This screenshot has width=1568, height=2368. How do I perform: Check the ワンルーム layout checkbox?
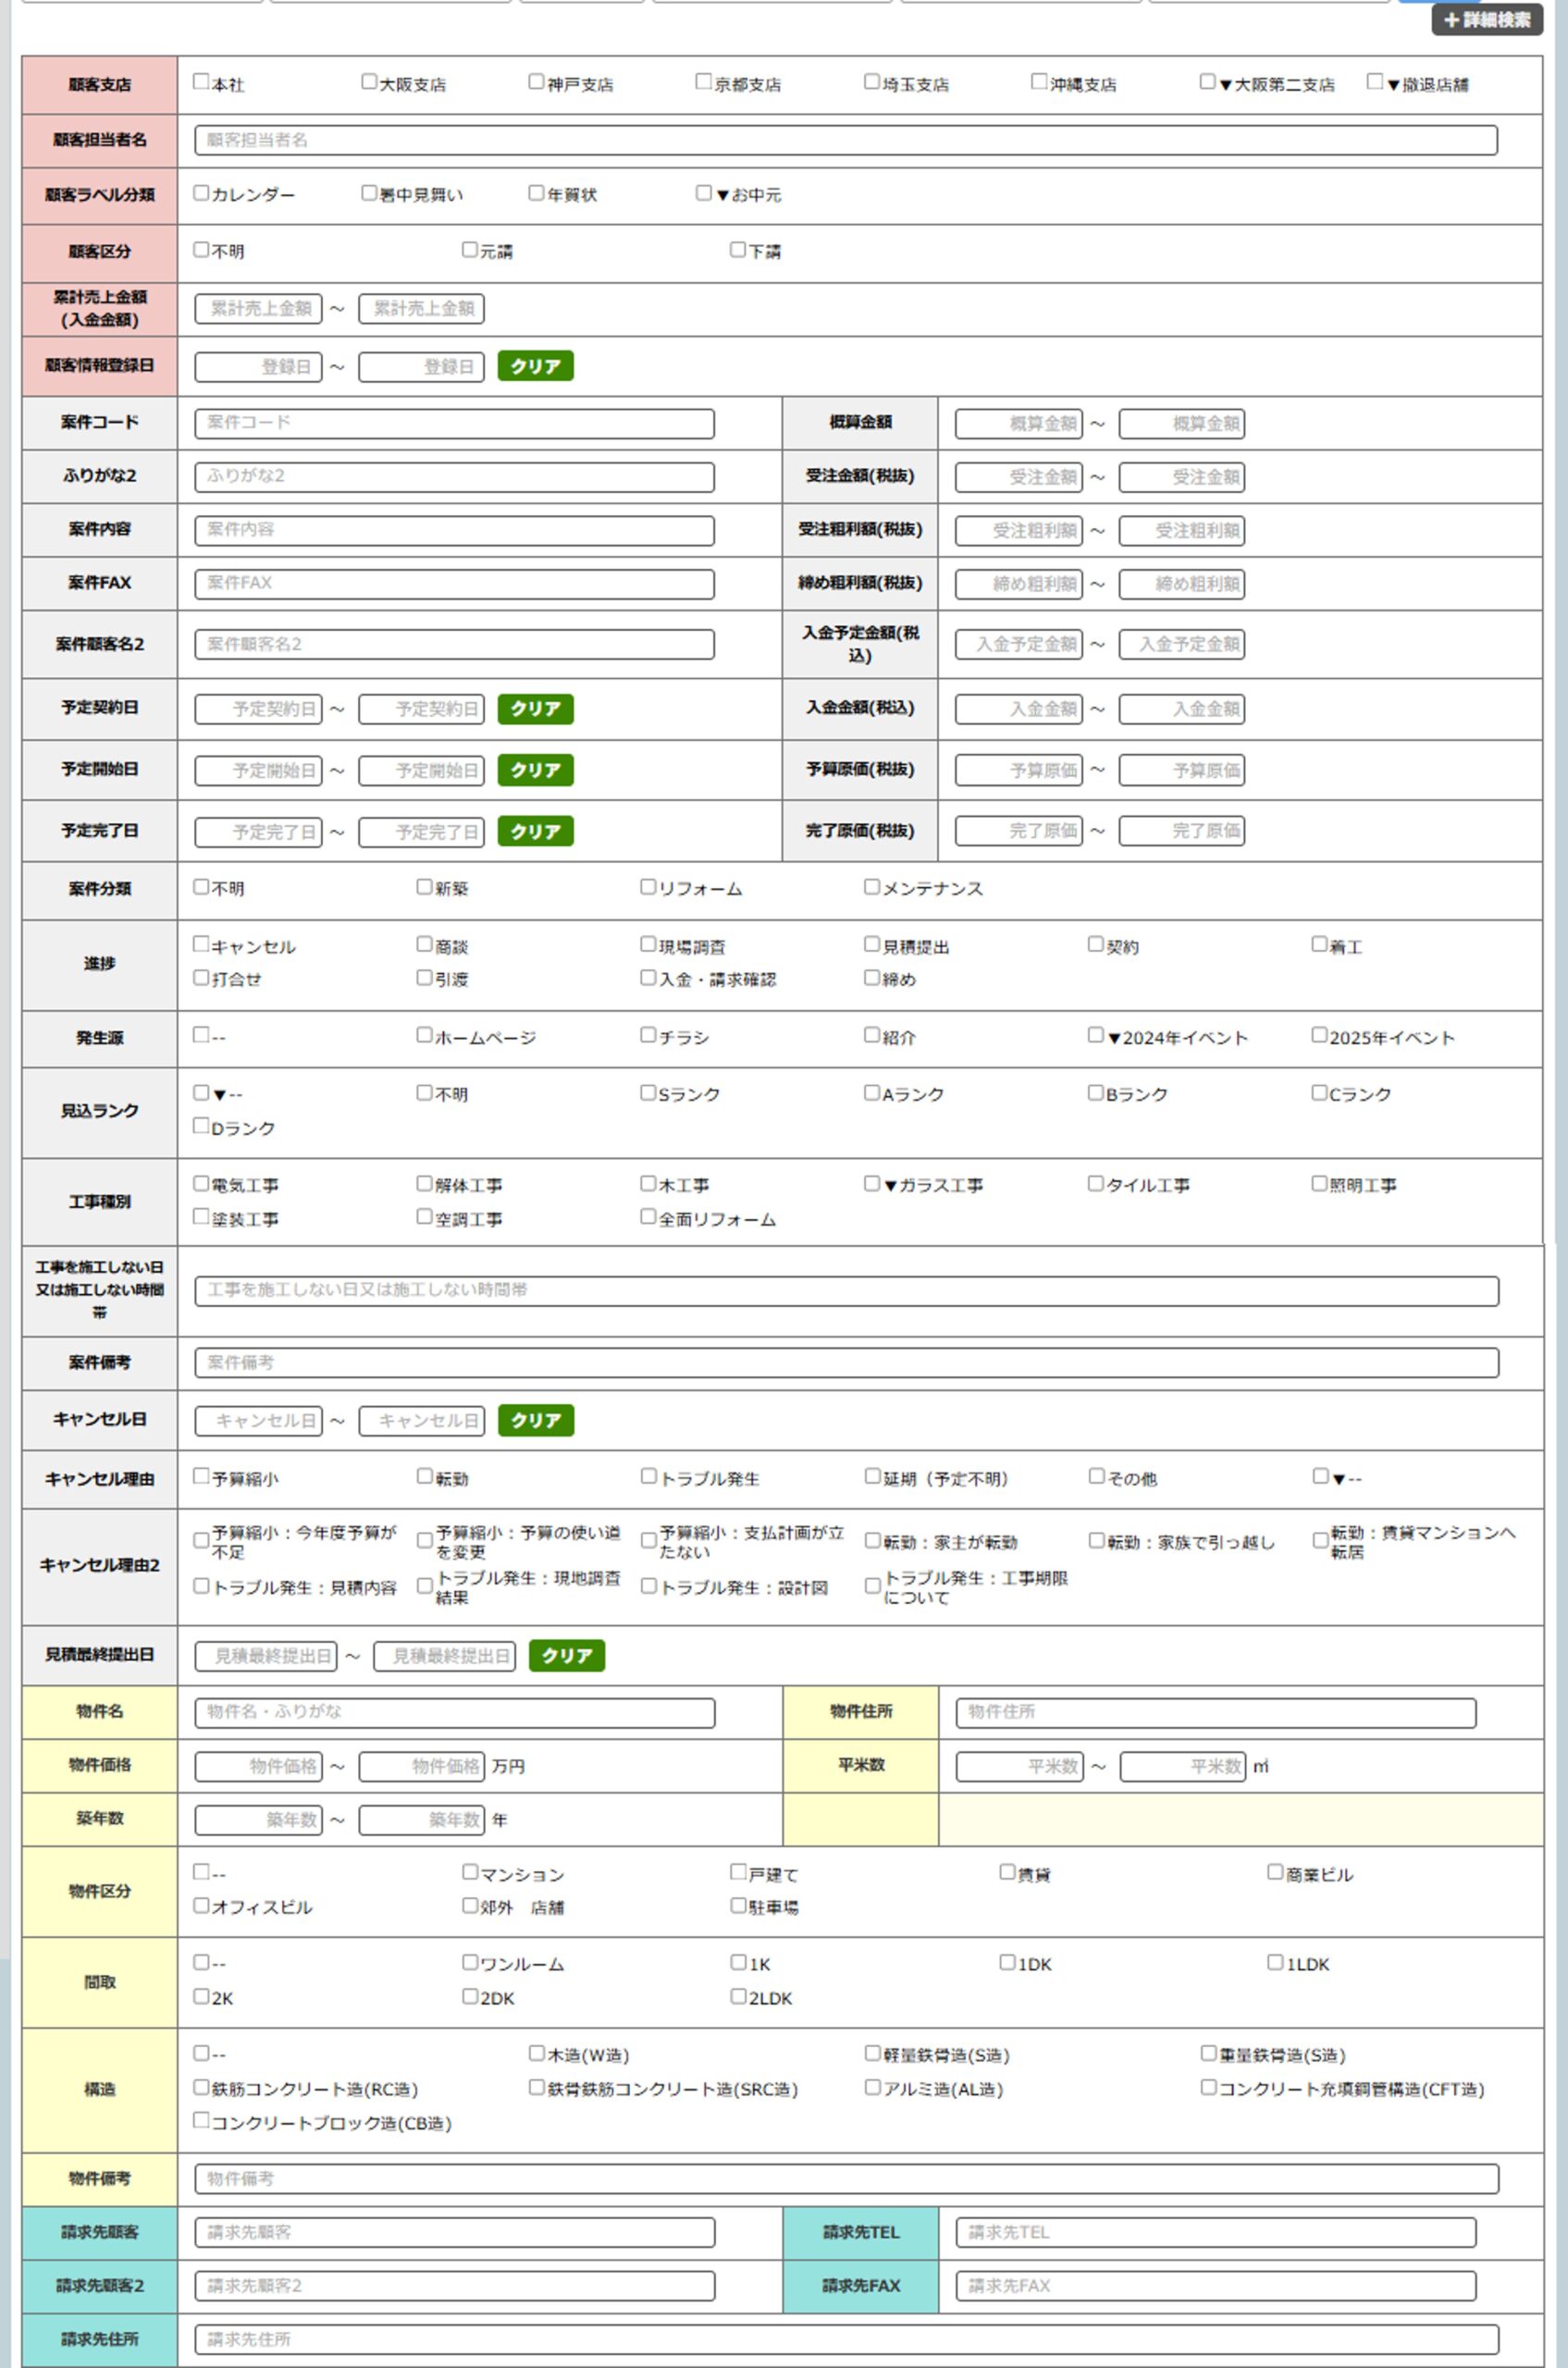pos(470,1963)
